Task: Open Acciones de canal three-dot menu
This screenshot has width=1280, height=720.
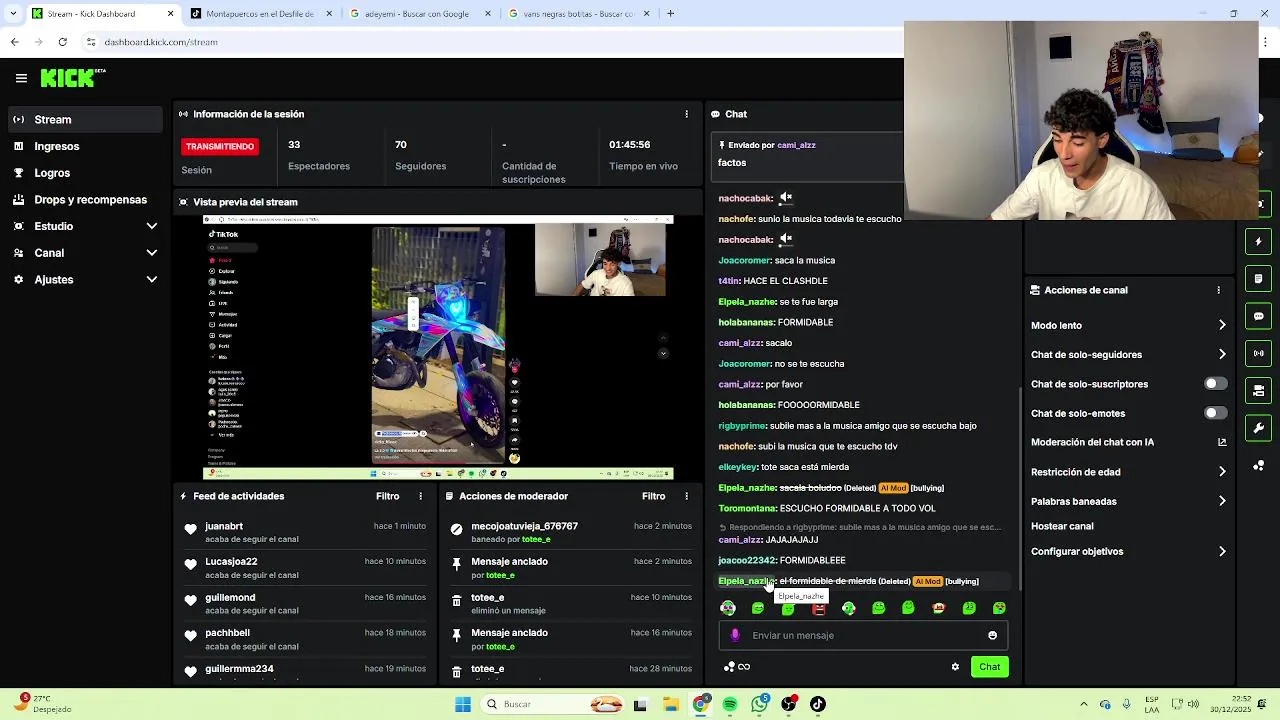Action: click(1218, 290)
